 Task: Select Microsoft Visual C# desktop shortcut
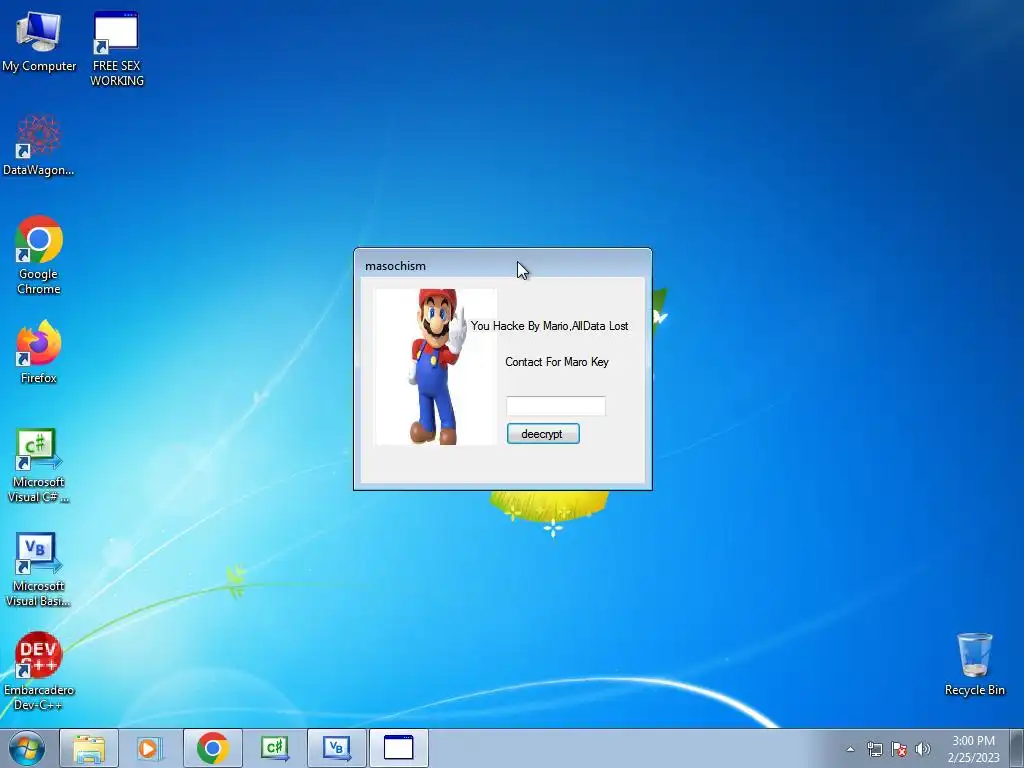click(39, 465)
